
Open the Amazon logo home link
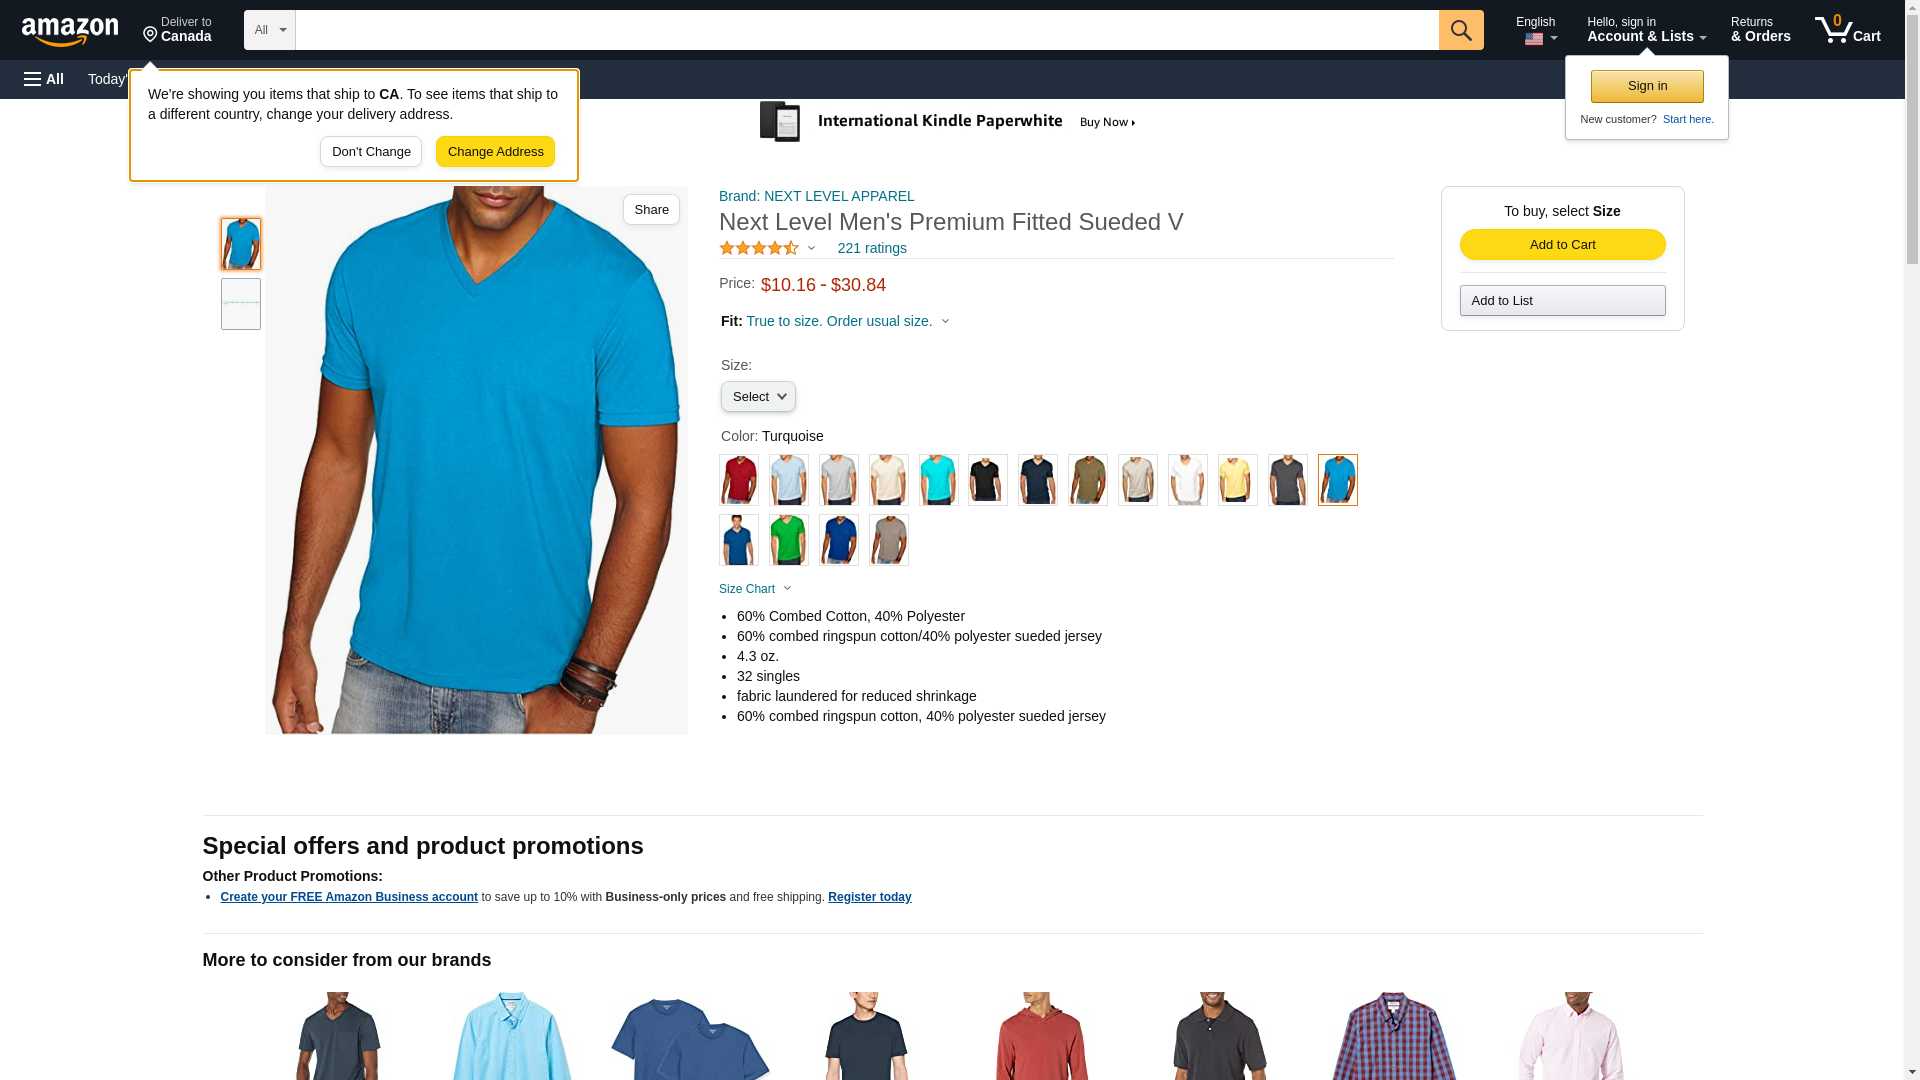tap(70, 31)
